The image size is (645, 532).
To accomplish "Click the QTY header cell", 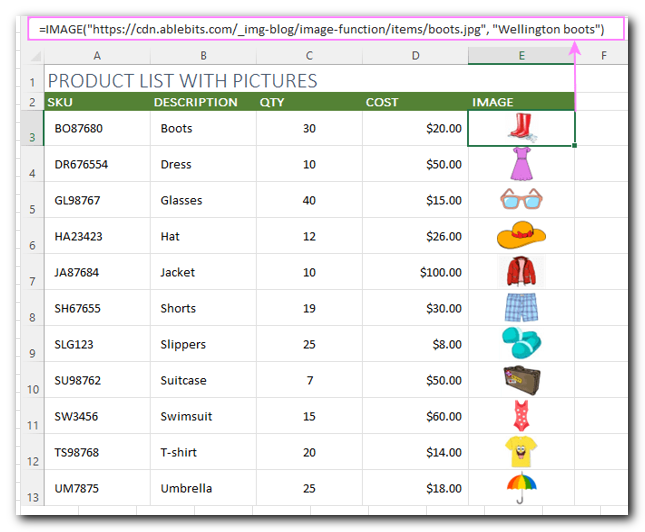I will [x=309, y=102].
